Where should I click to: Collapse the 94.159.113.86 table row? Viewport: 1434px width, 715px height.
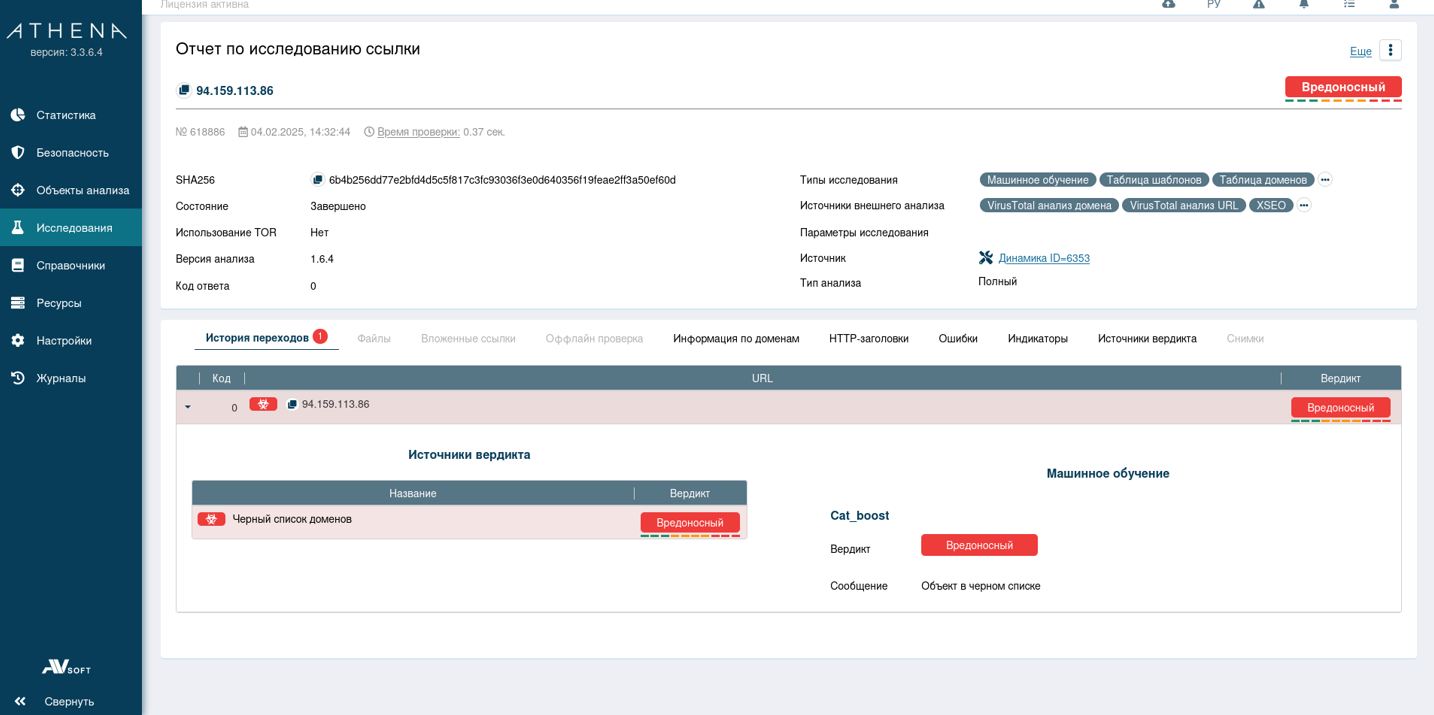(188, 408)
